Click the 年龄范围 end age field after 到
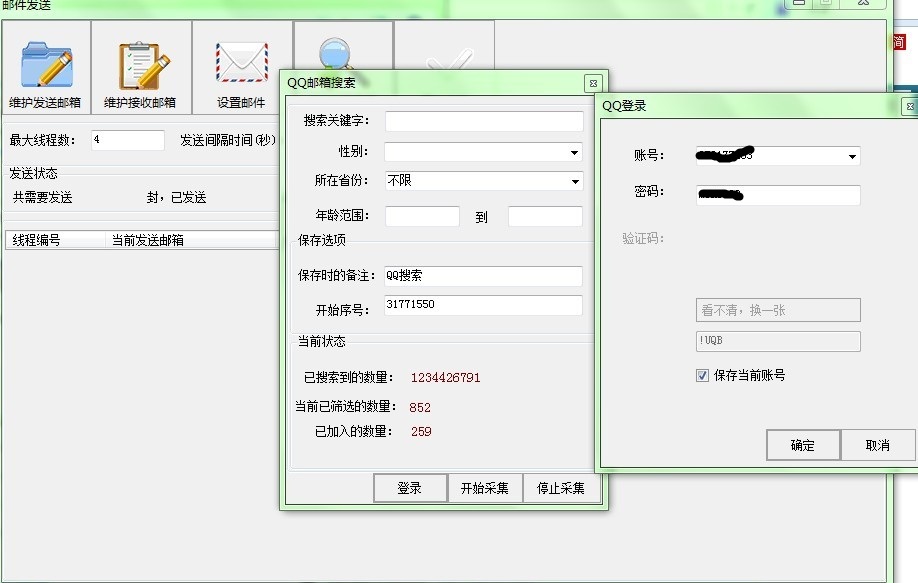This screenshot has width=918, height=583. tap(545, 216)
